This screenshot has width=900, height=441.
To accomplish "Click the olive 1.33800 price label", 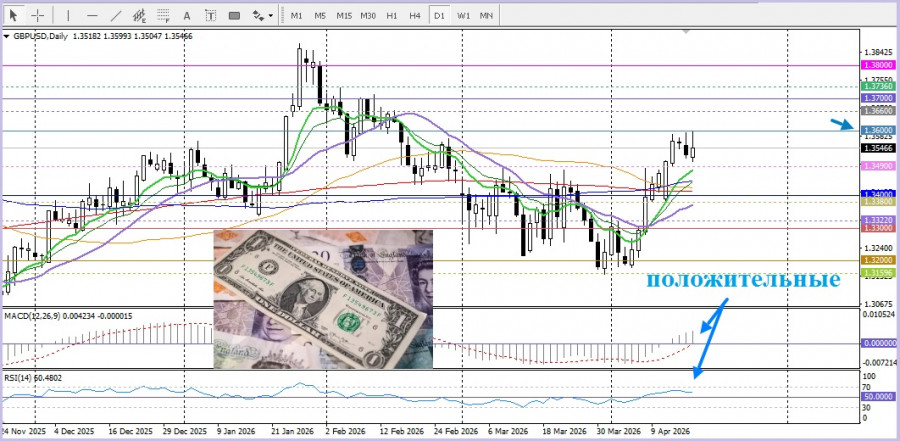I will pyautogui.click(x=879, y=202).
